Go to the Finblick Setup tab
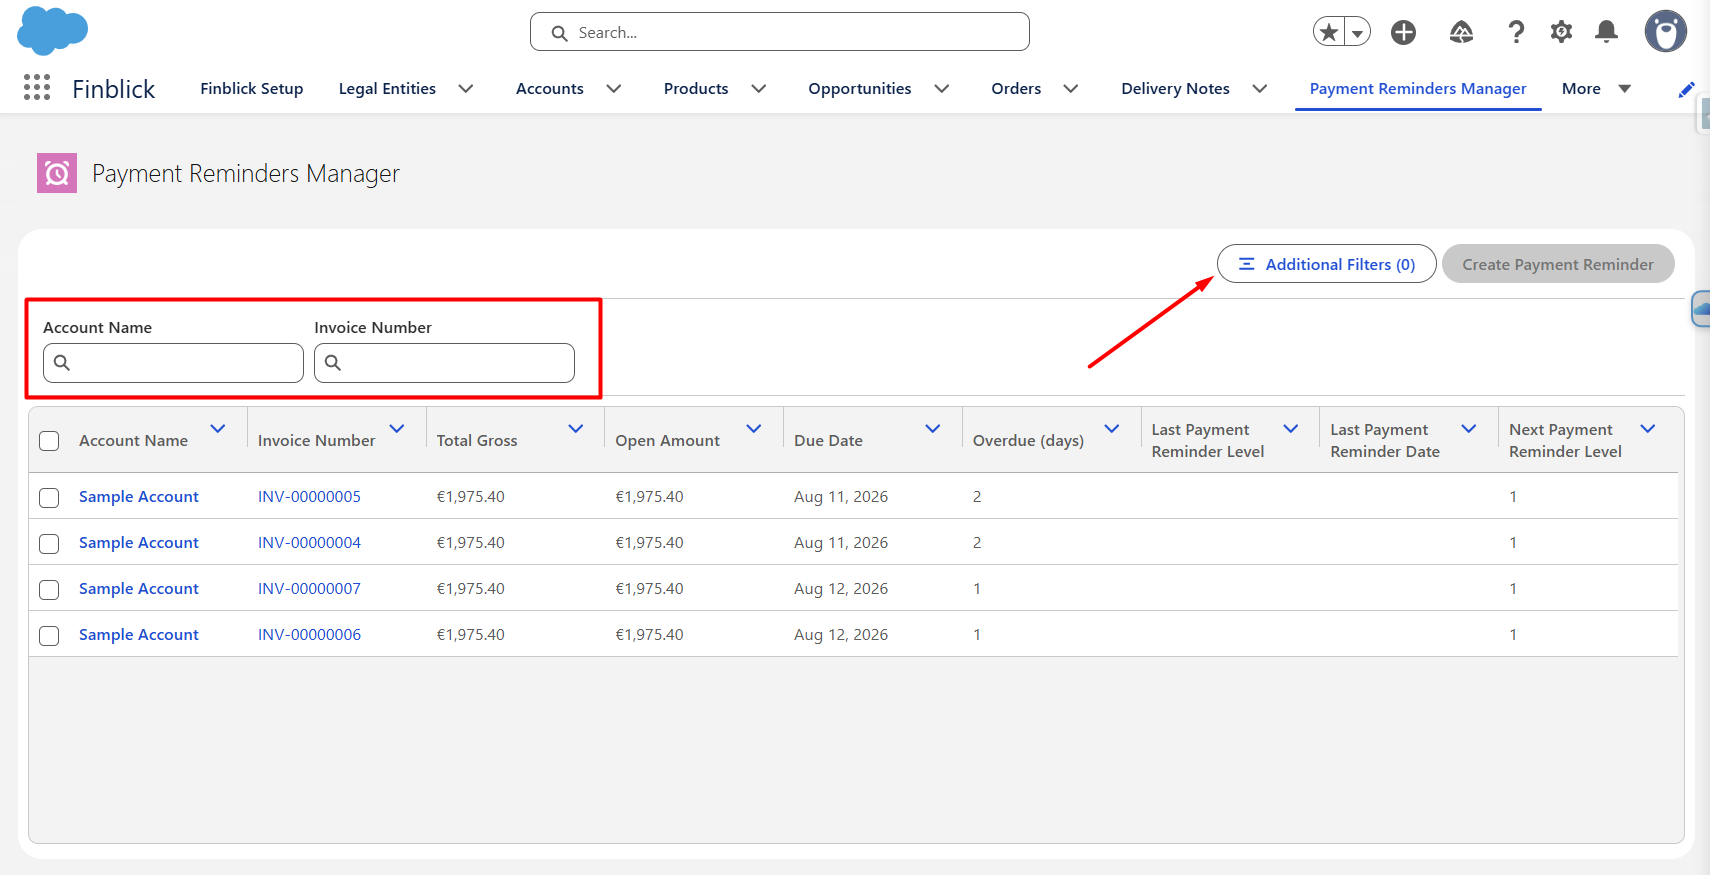Image resolution: width=1710 pixels, height=875 pixels. [252, 89]
